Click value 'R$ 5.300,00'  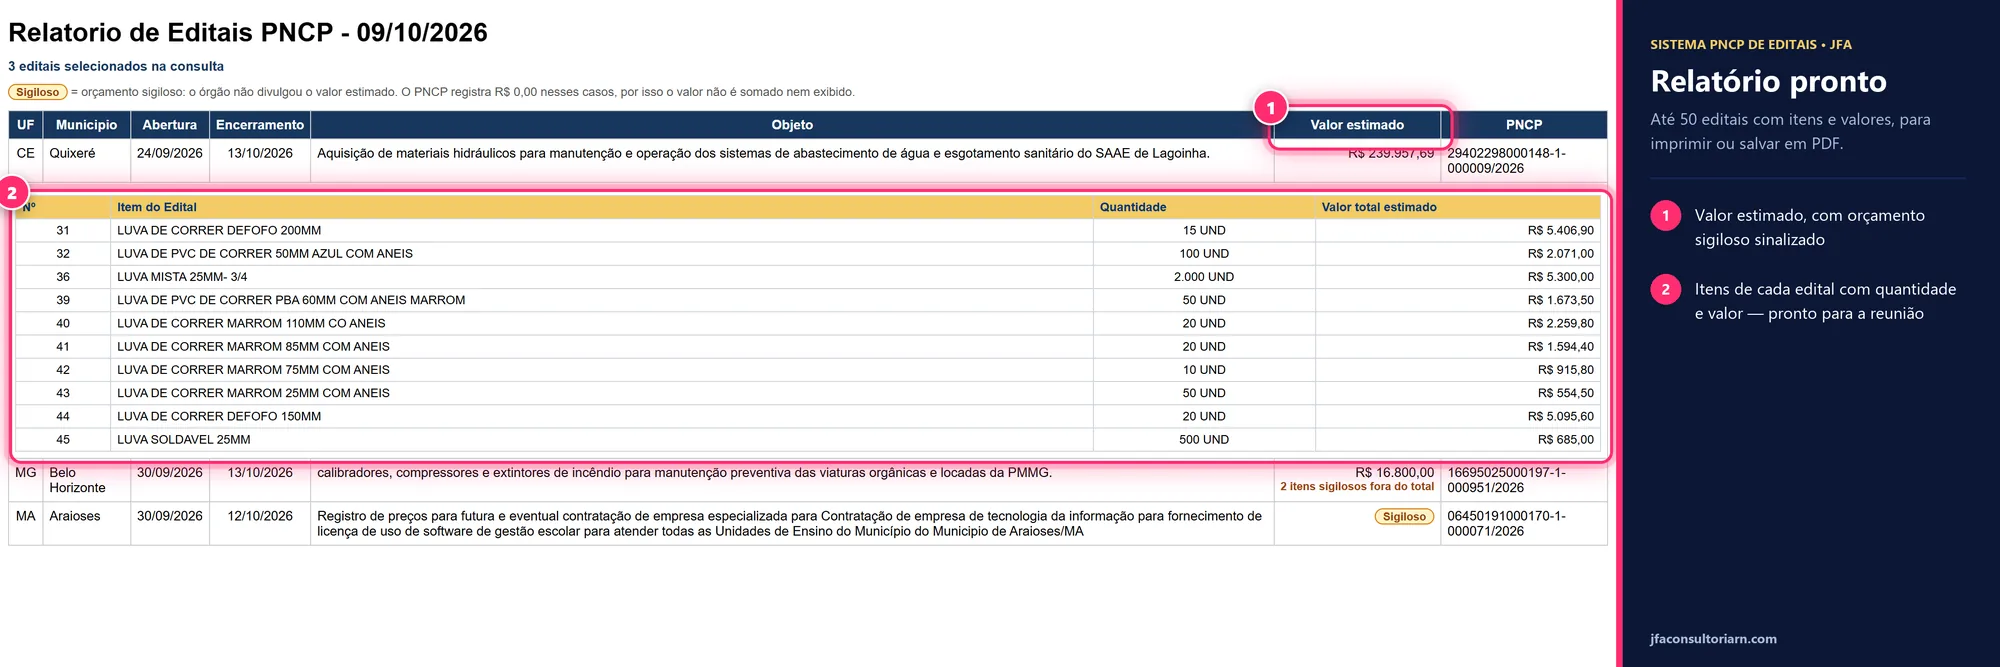(x=1560, y=277)
